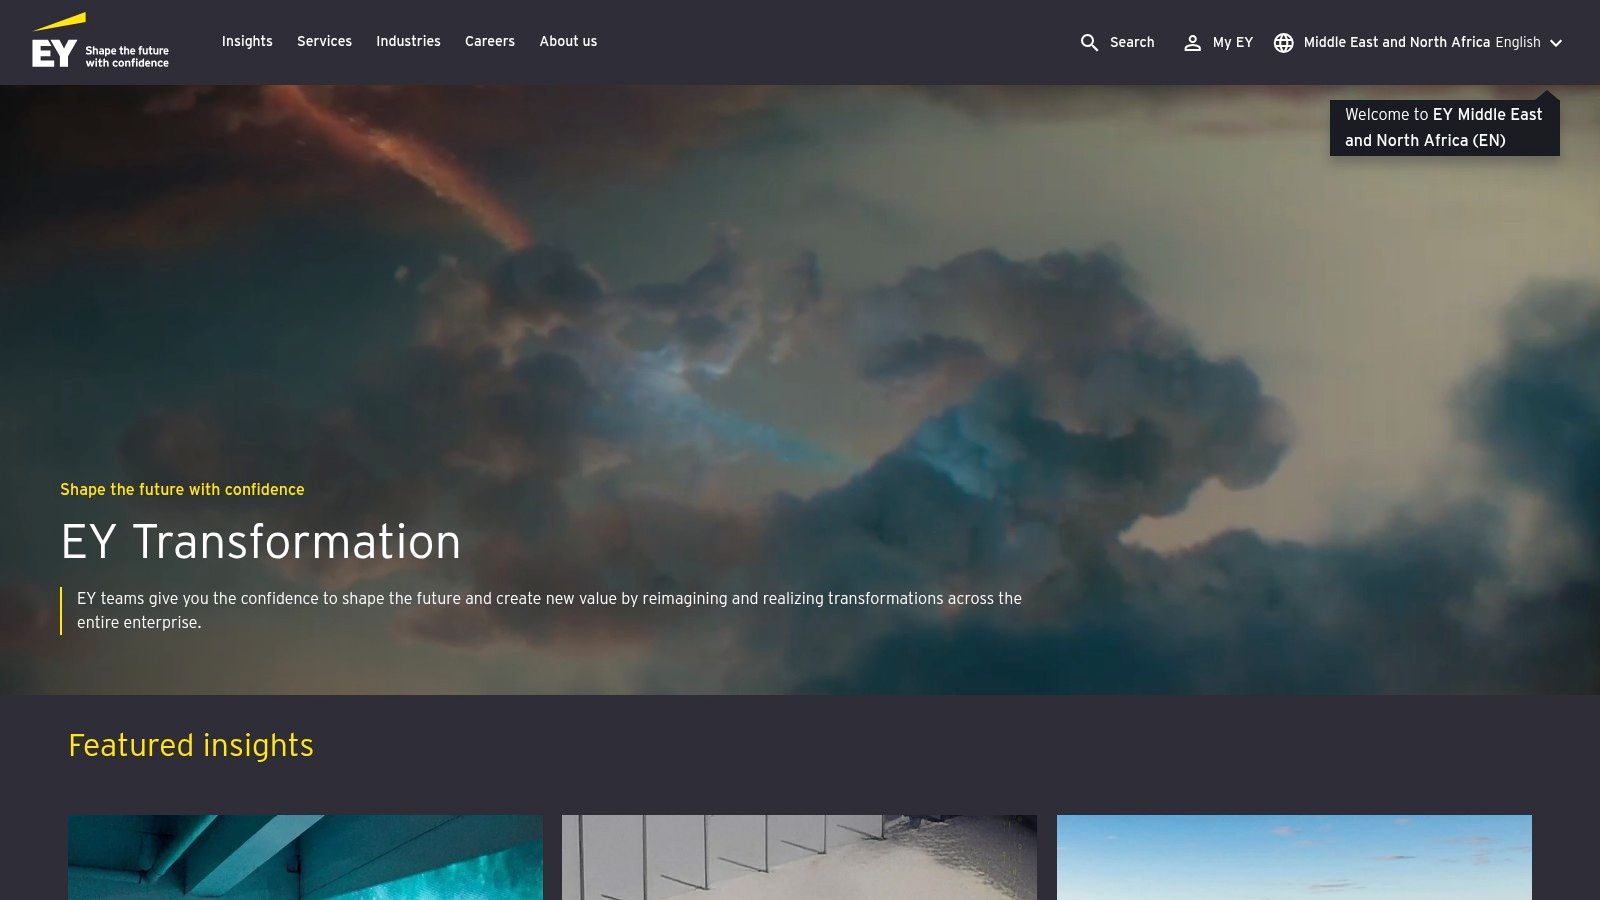This screenshot has height=900, width=1600.
Task: Click the yellow Shape the future with confidence text
Action: tap(182, 489)
